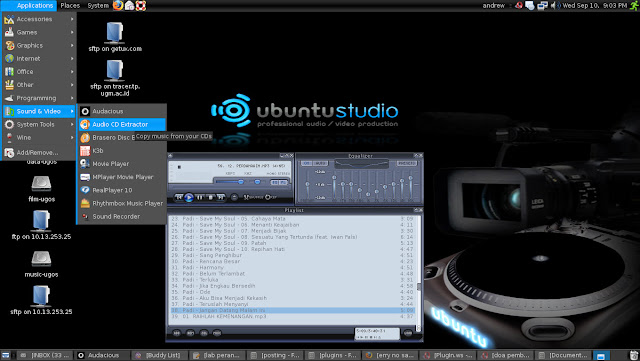Toggle playlist window button in player
The width and height of the screenshot is (640, 361).
(284, 182)
